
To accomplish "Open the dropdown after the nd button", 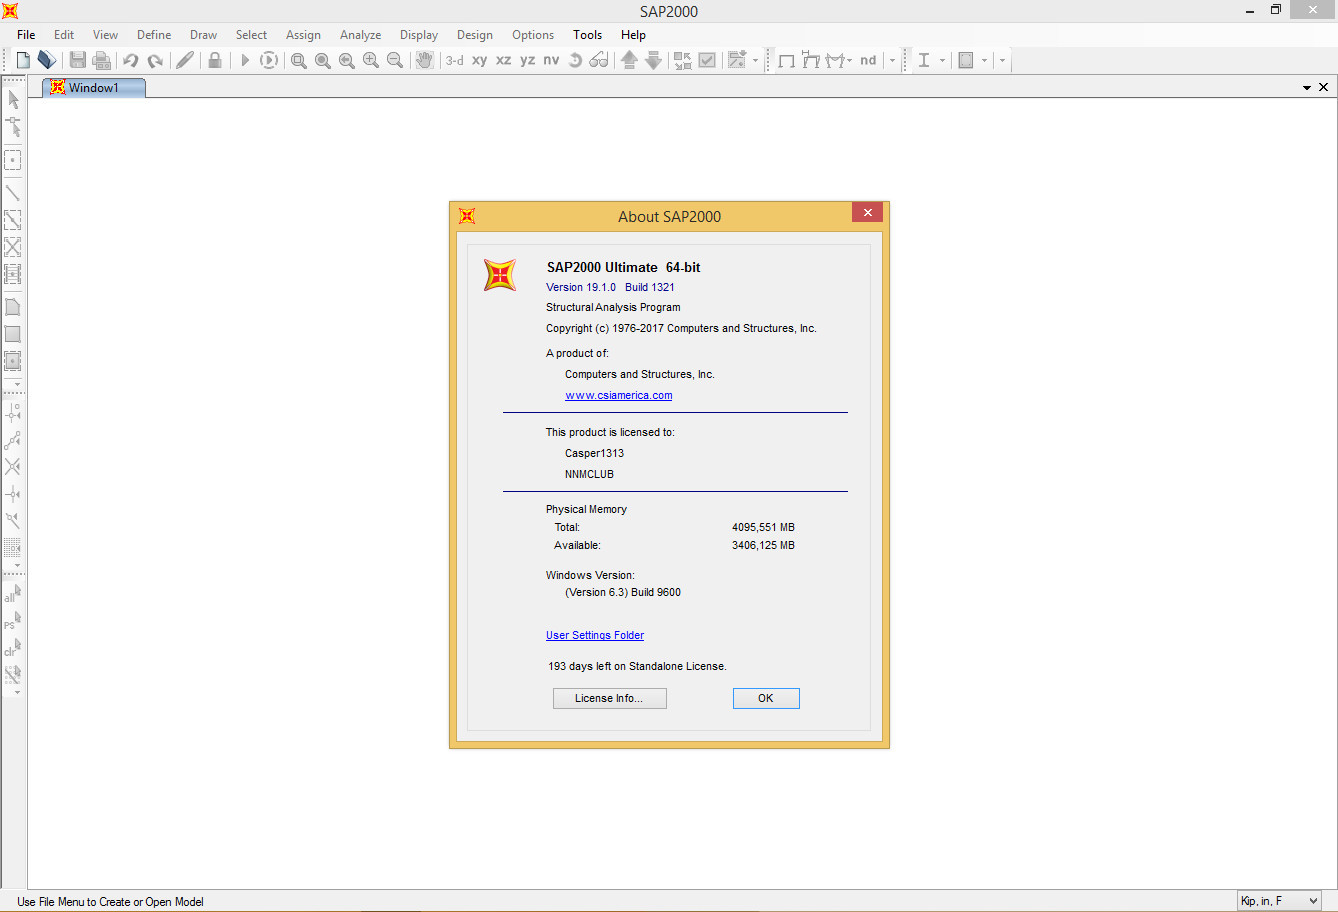I will click(x=892, y=60).
